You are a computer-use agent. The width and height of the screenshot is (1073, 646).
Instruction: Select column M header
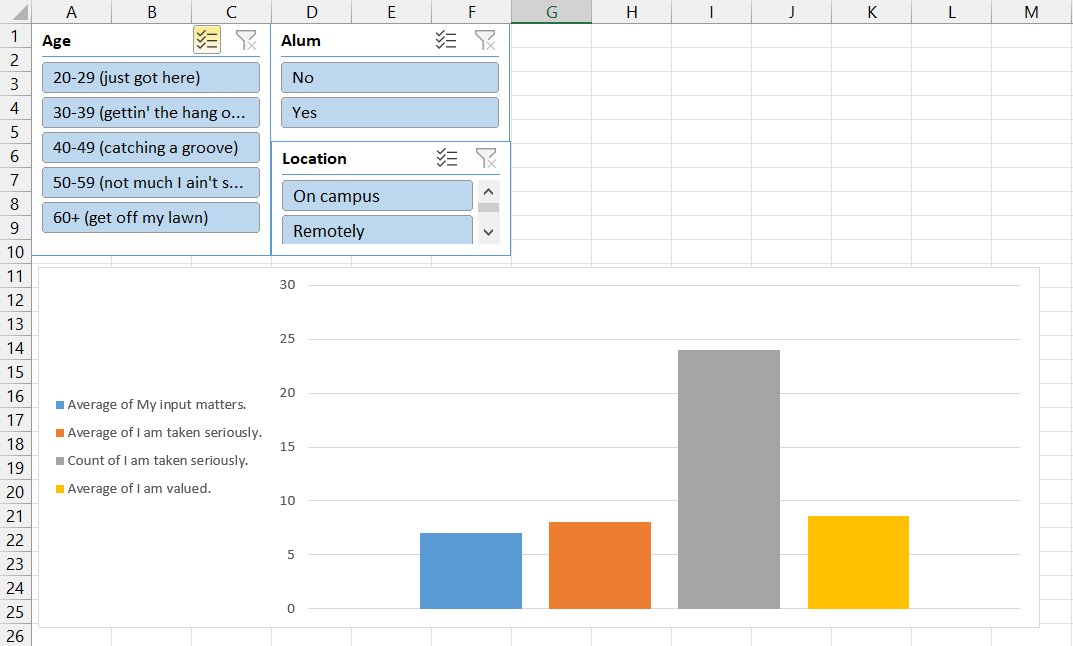(1031, 12)
